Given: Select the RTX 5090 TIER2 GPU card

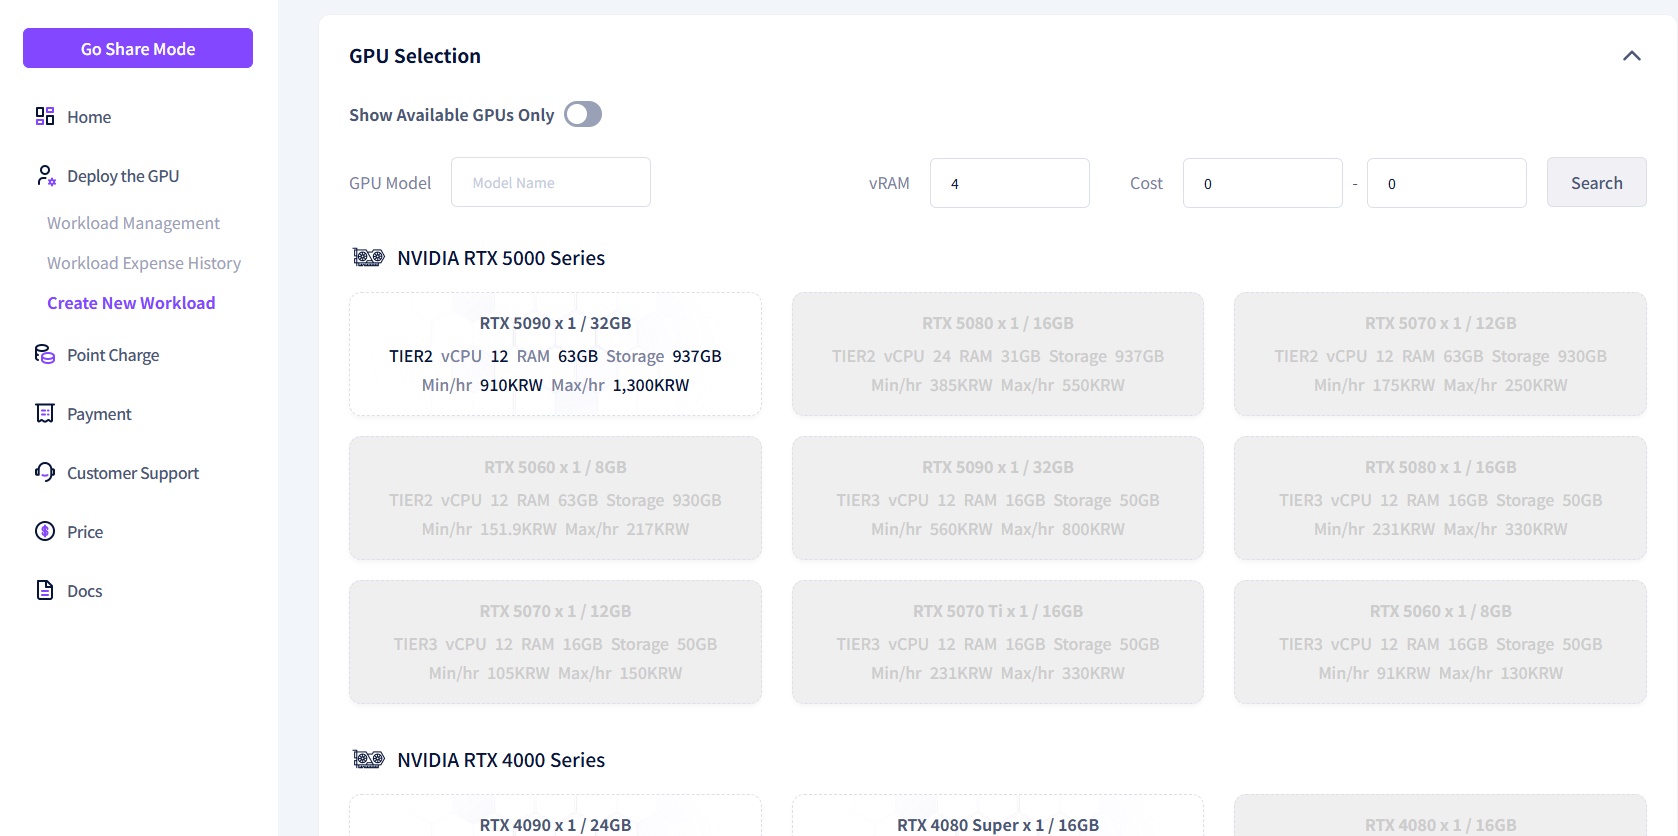Looking at the screenshot, I should (x=555, y=354).
